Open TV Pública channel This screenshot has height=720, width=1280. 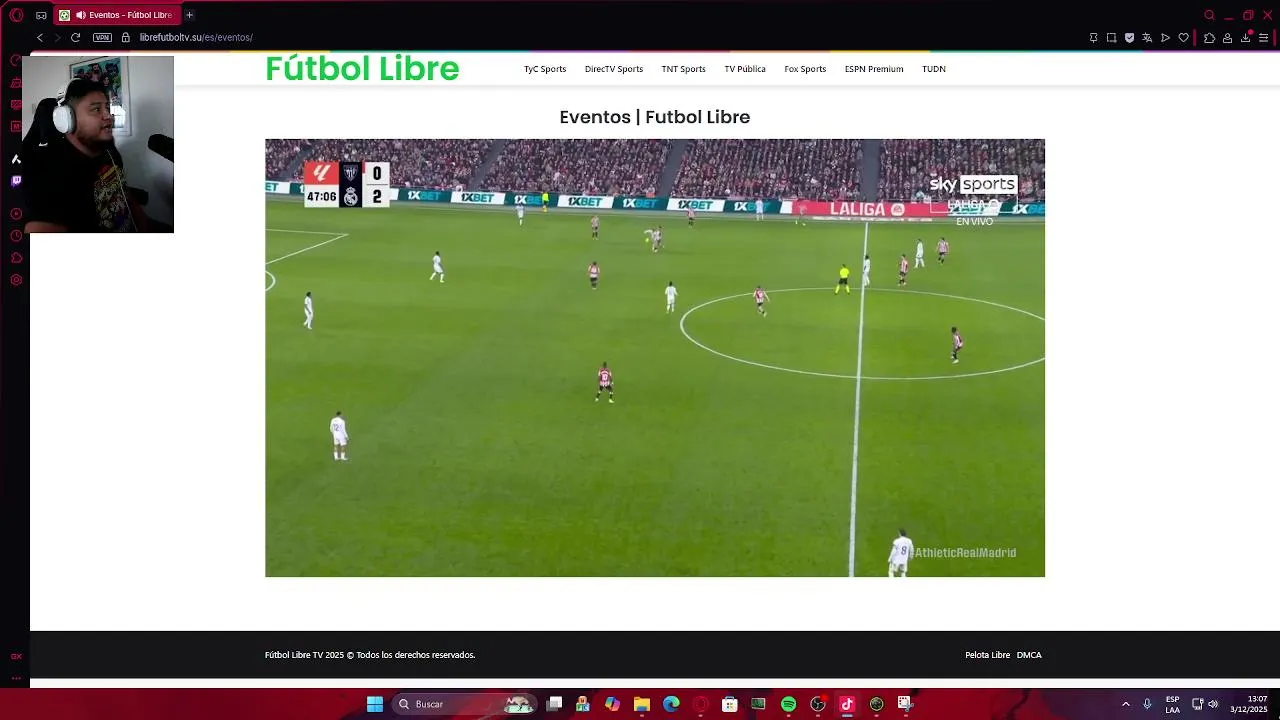coord(745,69)
